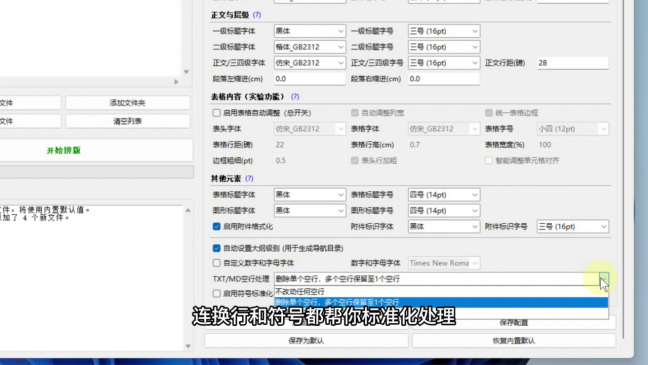
Task: Open help for 表格内容 (实验功能) section
Action: click(x=295, y=97)
